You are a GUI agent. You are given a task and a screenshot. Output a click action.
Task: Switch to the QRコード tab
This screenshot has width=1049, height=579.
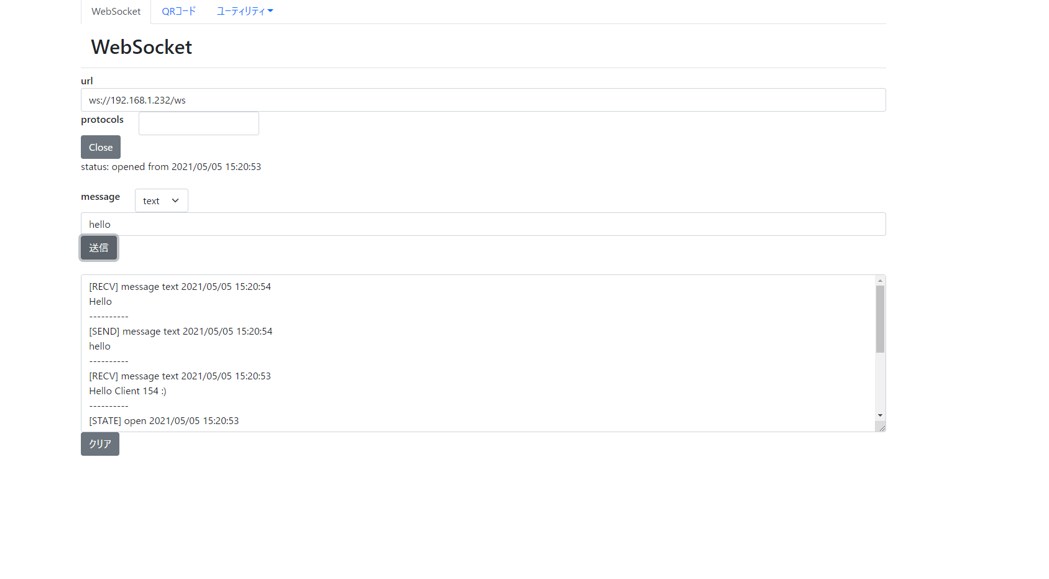coord(178,11)
